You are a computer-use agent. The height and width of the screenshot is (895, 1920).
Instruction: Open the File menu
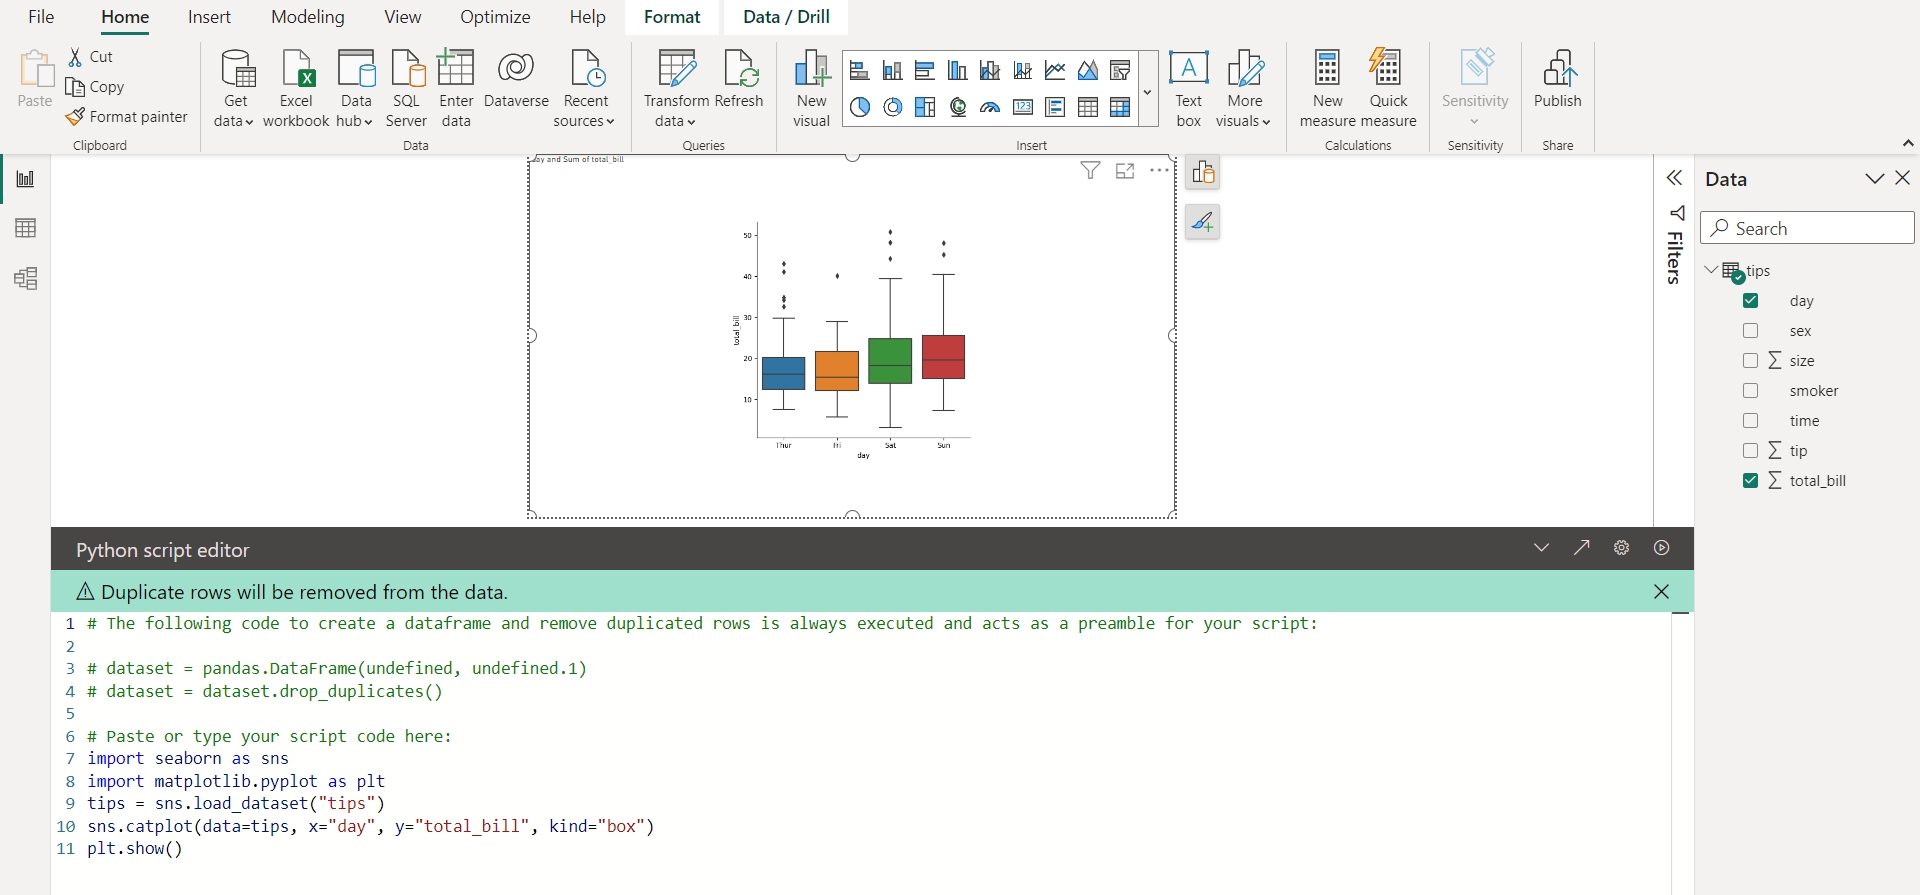pyautogui.click(x=41, y=17)
